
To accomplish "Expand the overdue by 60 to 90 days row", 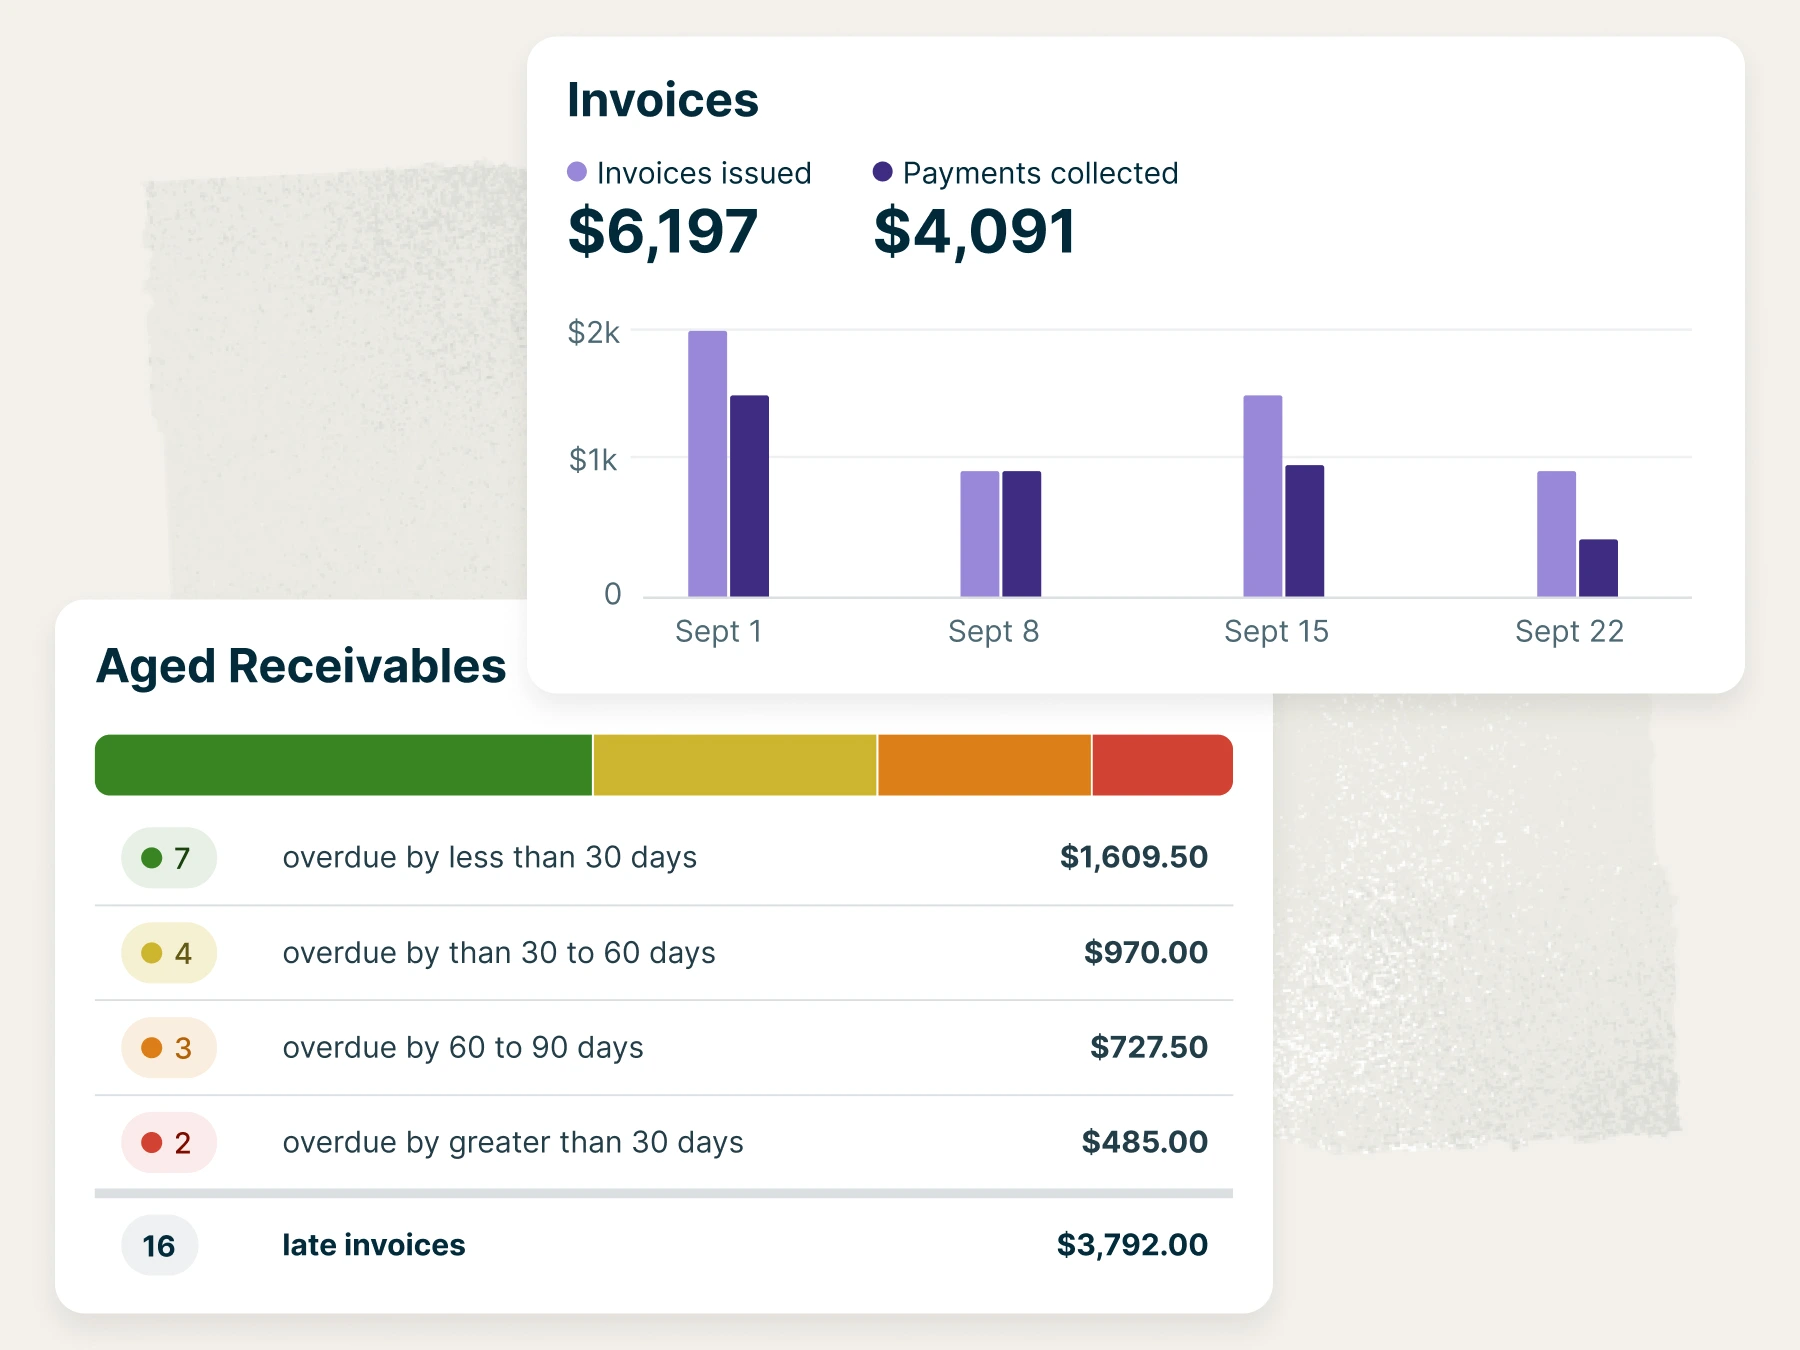I will coord(462,1048).
